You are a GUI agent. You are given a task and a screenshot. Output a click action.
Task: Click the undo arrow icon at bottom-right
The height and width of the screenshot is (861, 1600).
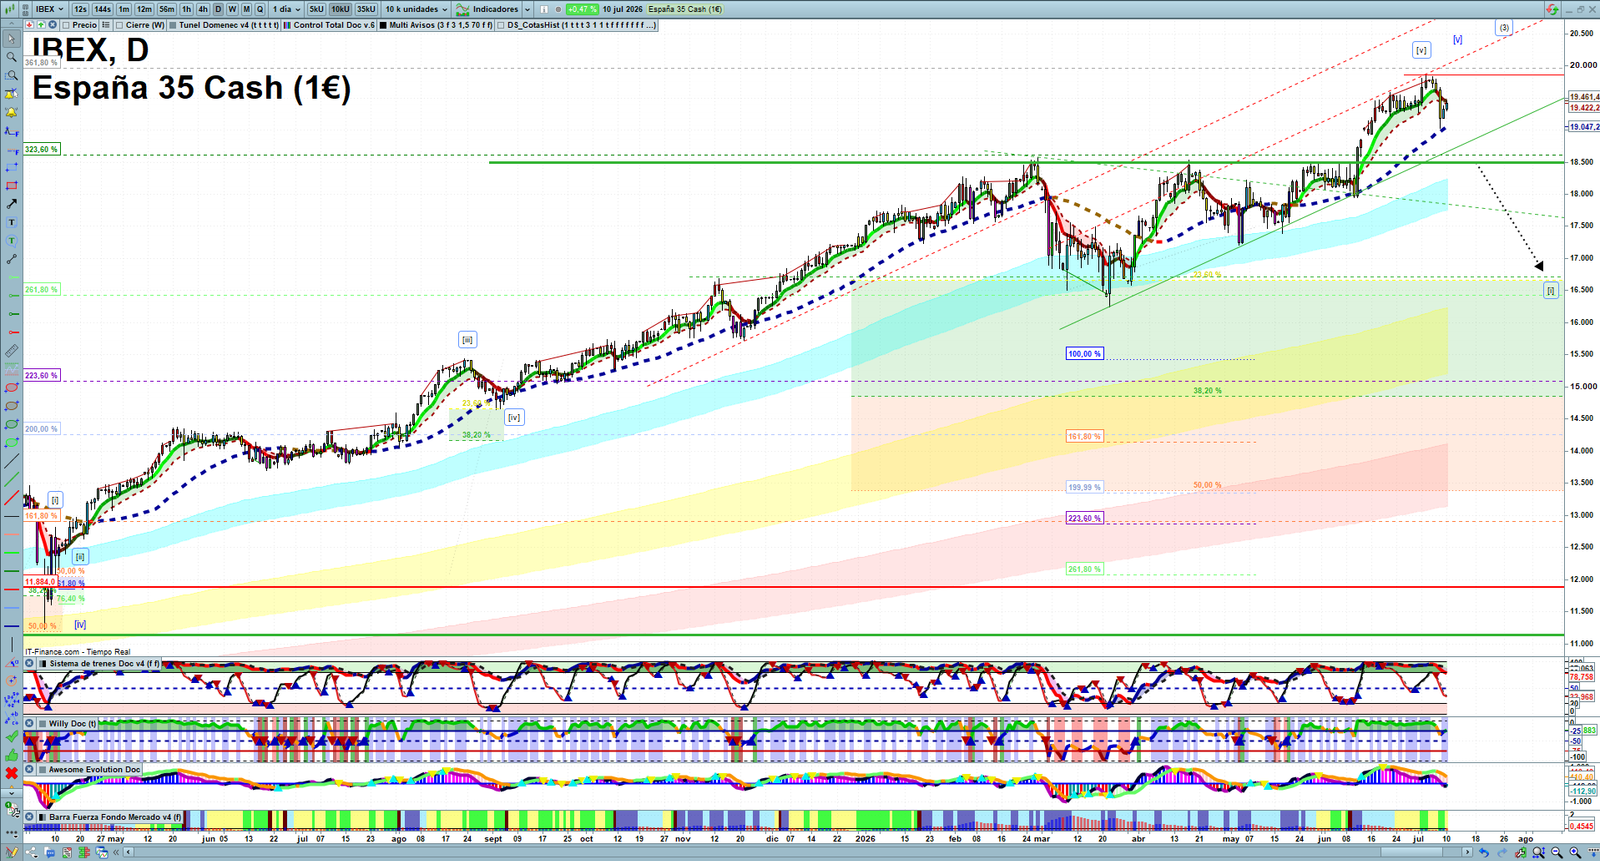click(x=1484, y=853)
